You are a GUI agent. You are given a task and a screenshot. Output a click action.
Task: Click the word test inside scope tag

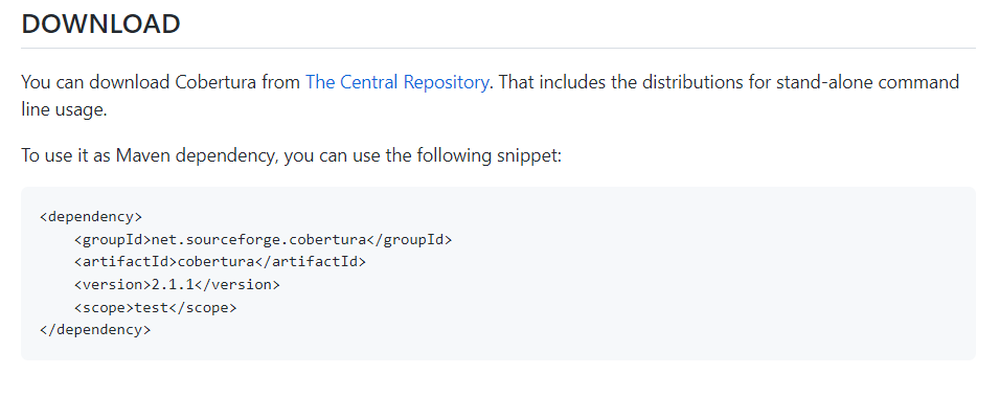(x=151, y=307)
